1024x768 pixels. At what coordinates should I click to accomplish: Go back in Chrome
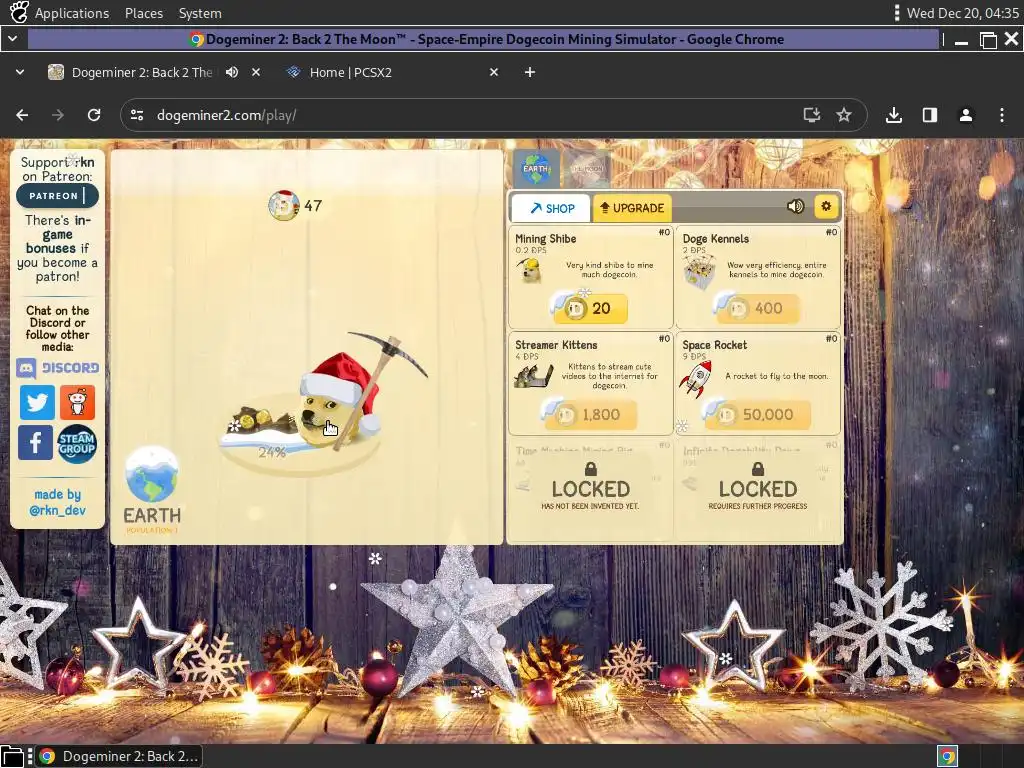pyautogui.click(x=22, y=115)
